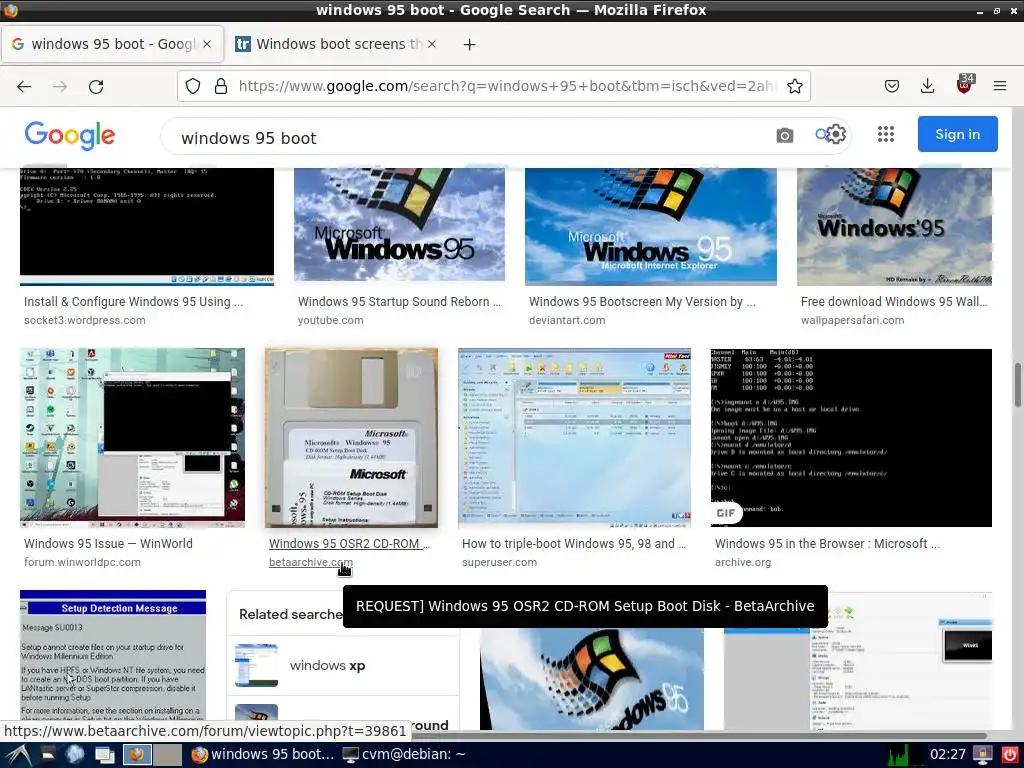Click the red power button in taskbar
Viewport: 1024px width, 768px height.
pyautogui.click(x=1009, y=754)
